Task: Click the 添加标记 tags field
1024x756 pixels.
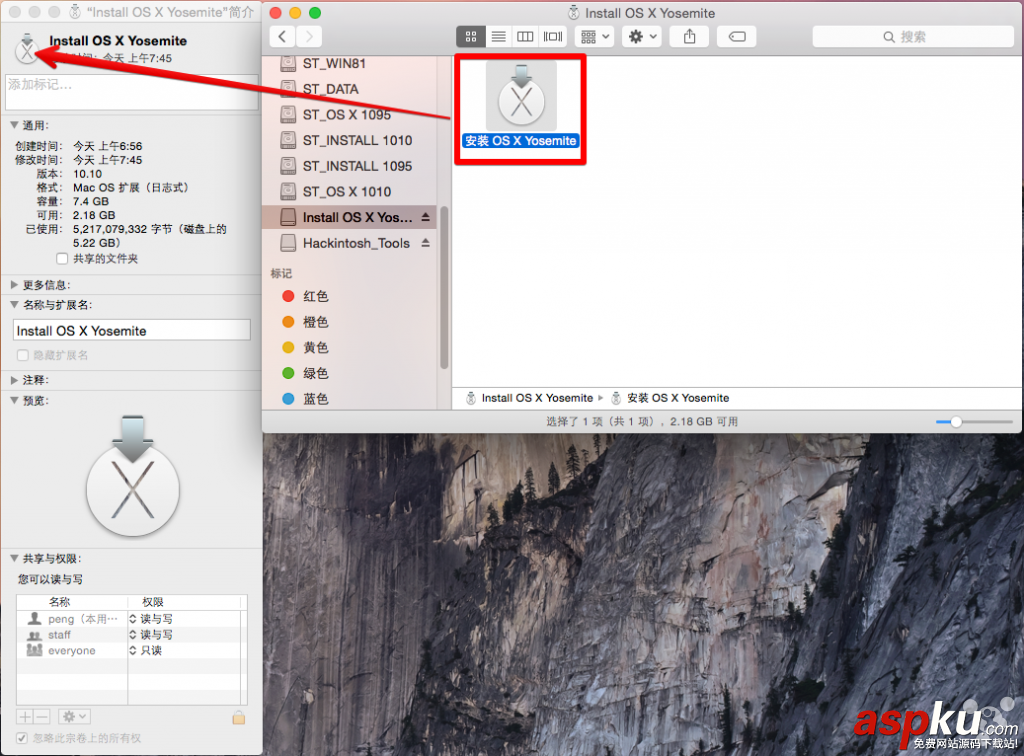Action: [131, 91]
